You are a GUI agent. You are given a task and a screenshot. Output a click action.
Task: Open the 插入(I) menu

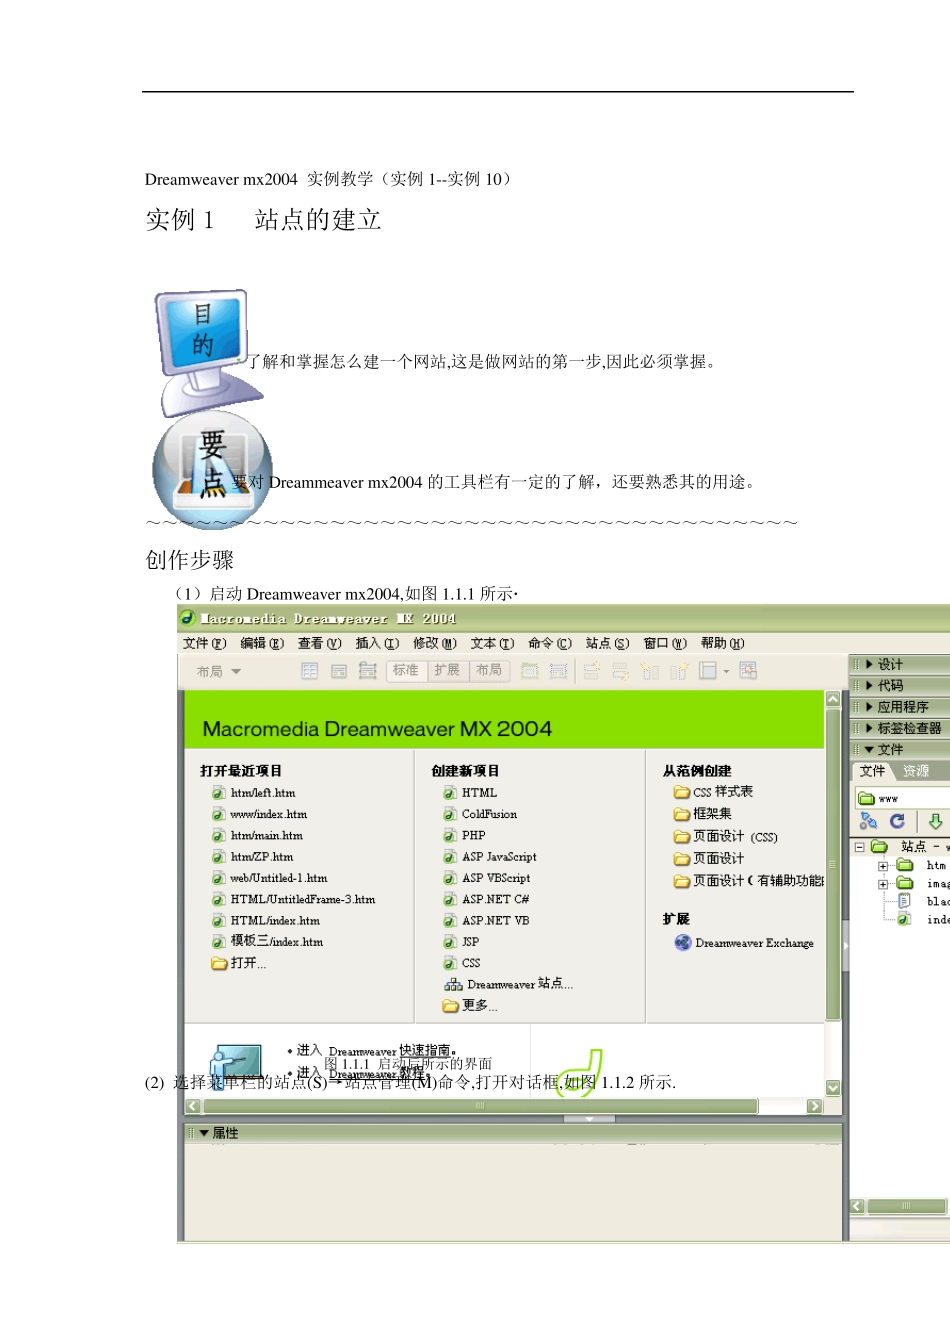point(377,643)
